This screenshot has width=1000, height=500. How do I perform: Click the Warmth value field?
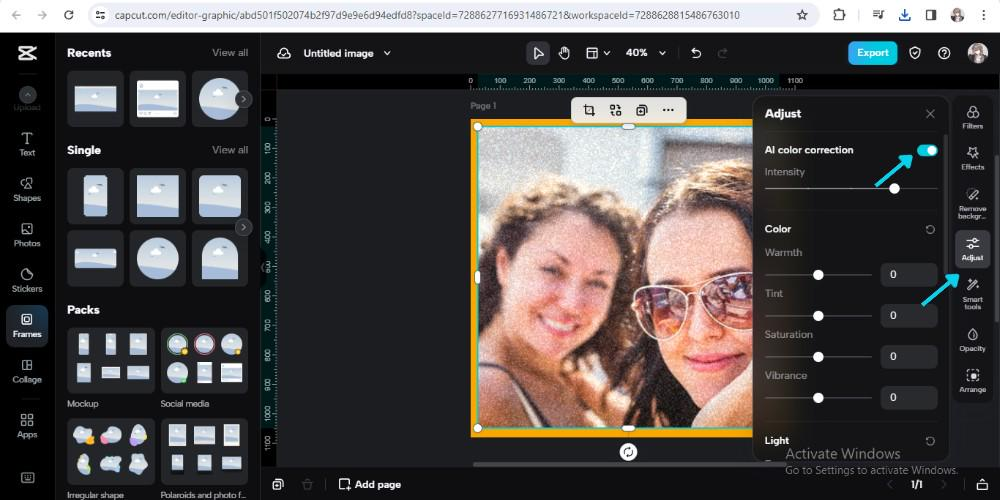click(909, 275)
